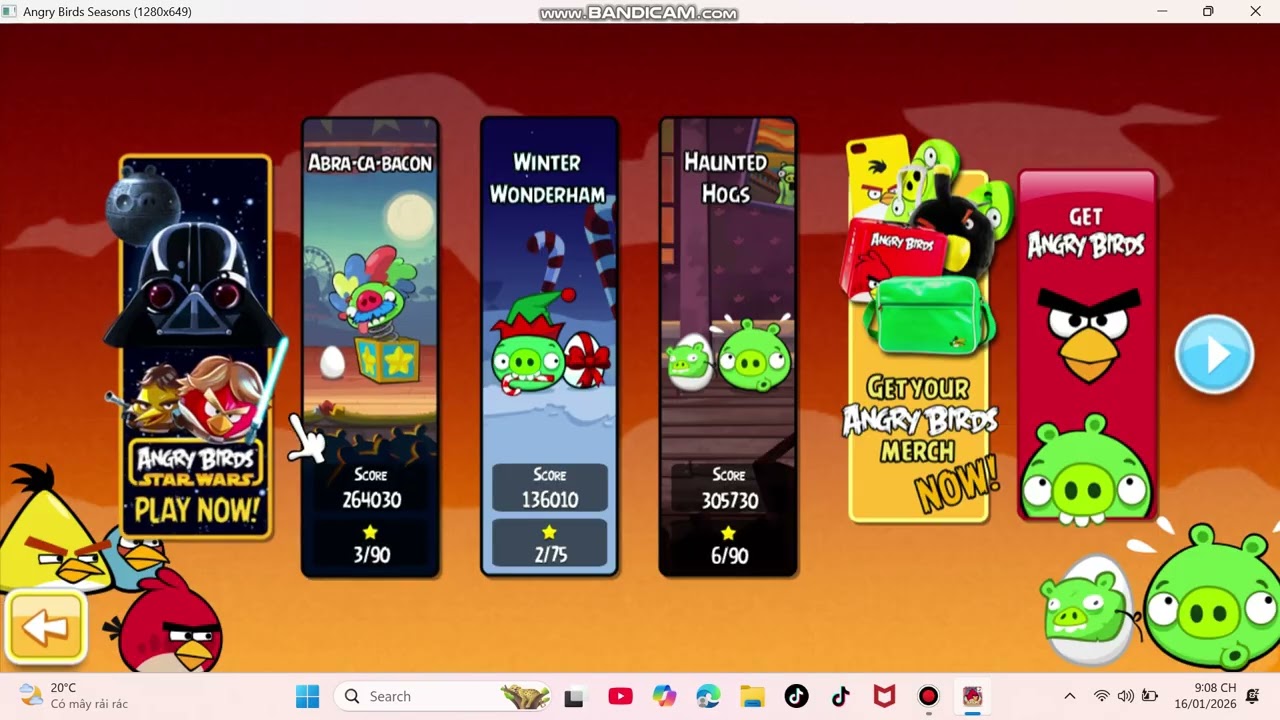Minimize the Angry Birds Seasons window
Image resolution: width=1280 pixels, height=720 pixels.
click(x=1162, y=12)
